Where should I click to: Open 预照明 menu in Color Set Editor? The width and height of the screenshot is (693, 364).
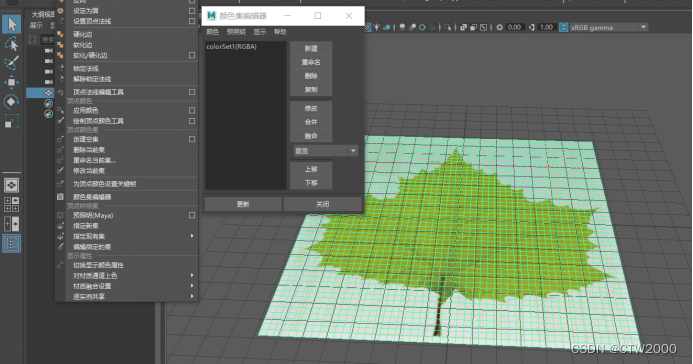point(236,32)
